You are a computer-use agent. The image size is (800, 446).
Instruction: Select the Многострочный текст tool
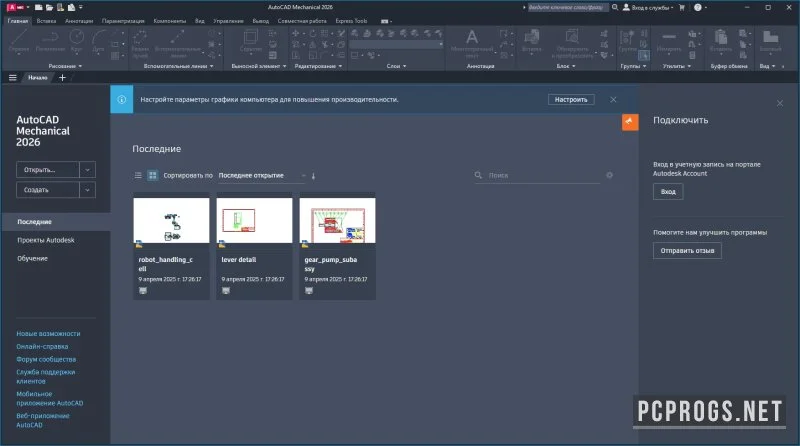pos(472,43)
